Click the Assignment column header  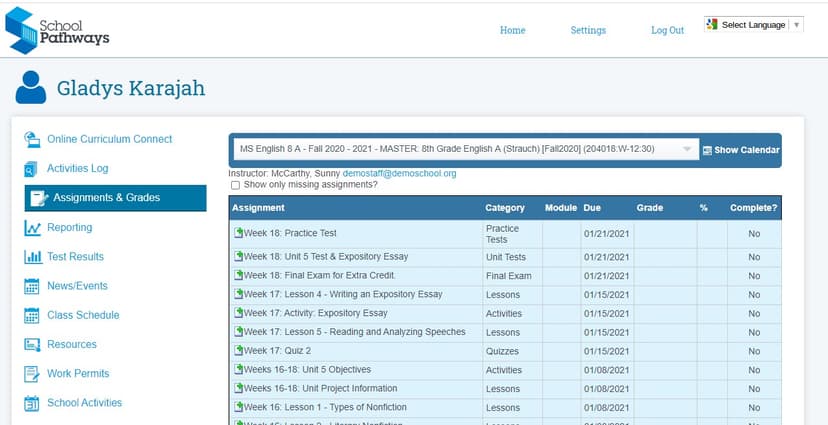pos(258,208)
